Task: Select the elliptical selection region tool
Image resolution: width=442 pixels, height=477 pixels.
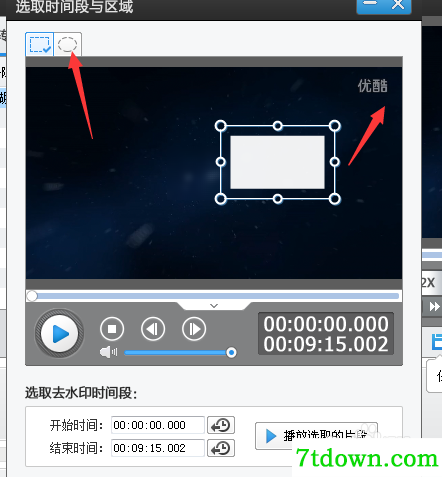Action: tap(67, 44)
